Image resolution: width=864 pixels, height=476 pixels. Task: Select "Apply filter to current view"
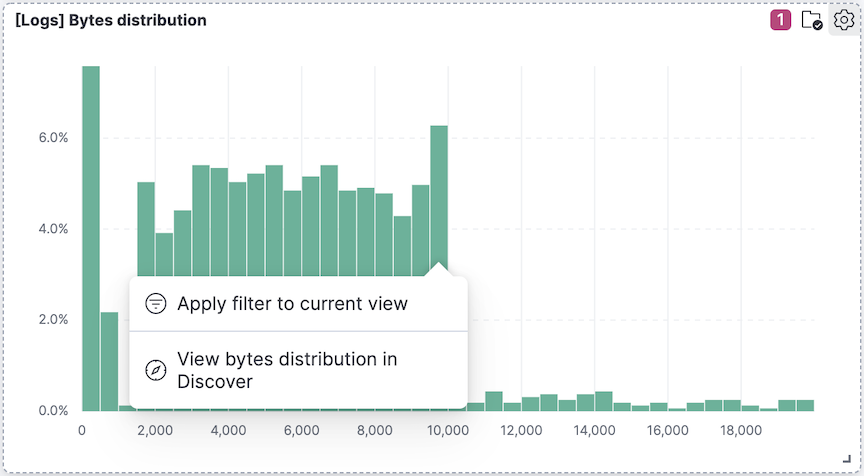(x=292, y=304)
